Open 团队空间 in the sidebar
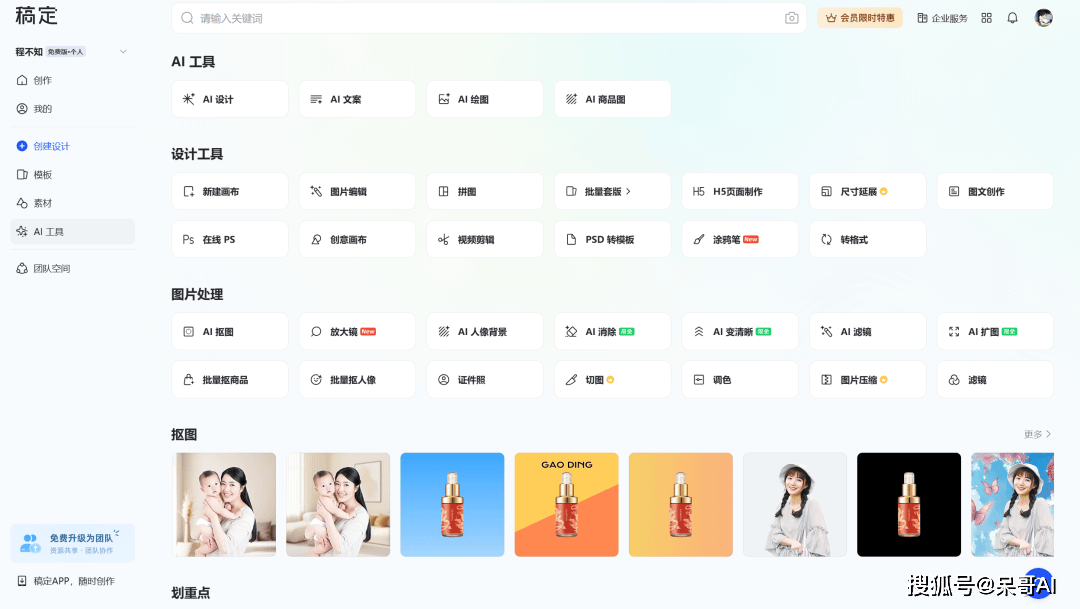1080x609 pixels. 51,269
